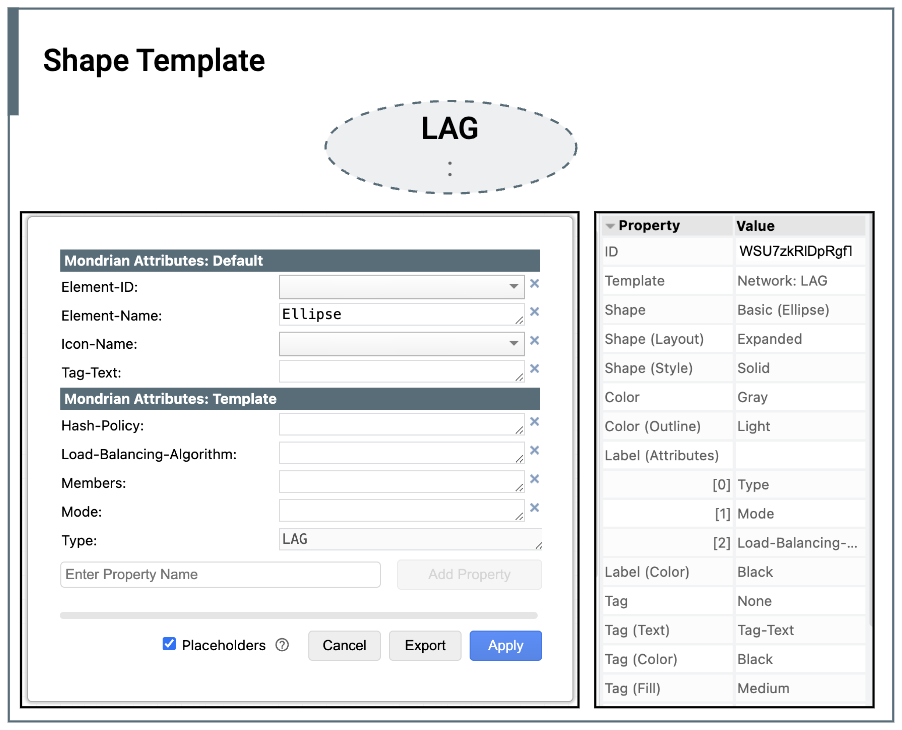The width and height of the screenshot is (902, 730).
Task: Click the horizontal scrollbar below property field
Action: (298, 615)
